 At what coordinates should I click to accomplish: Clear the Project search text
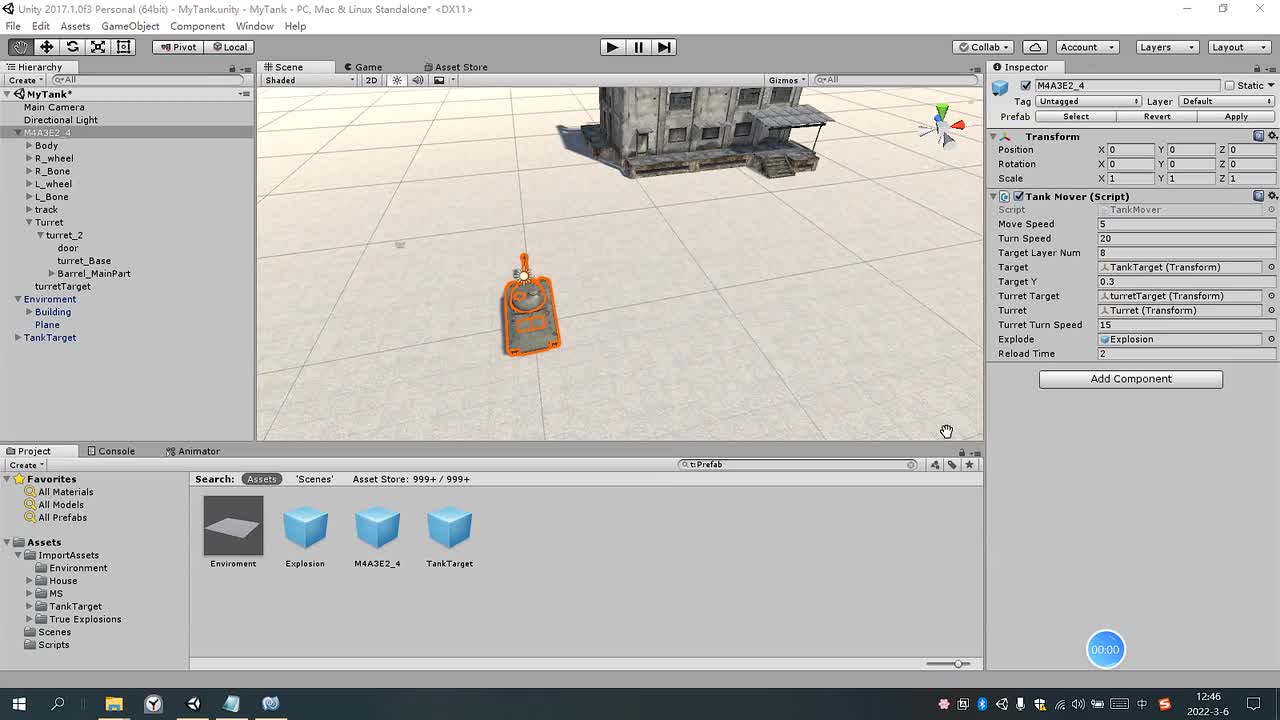click(x=911, y=465)
